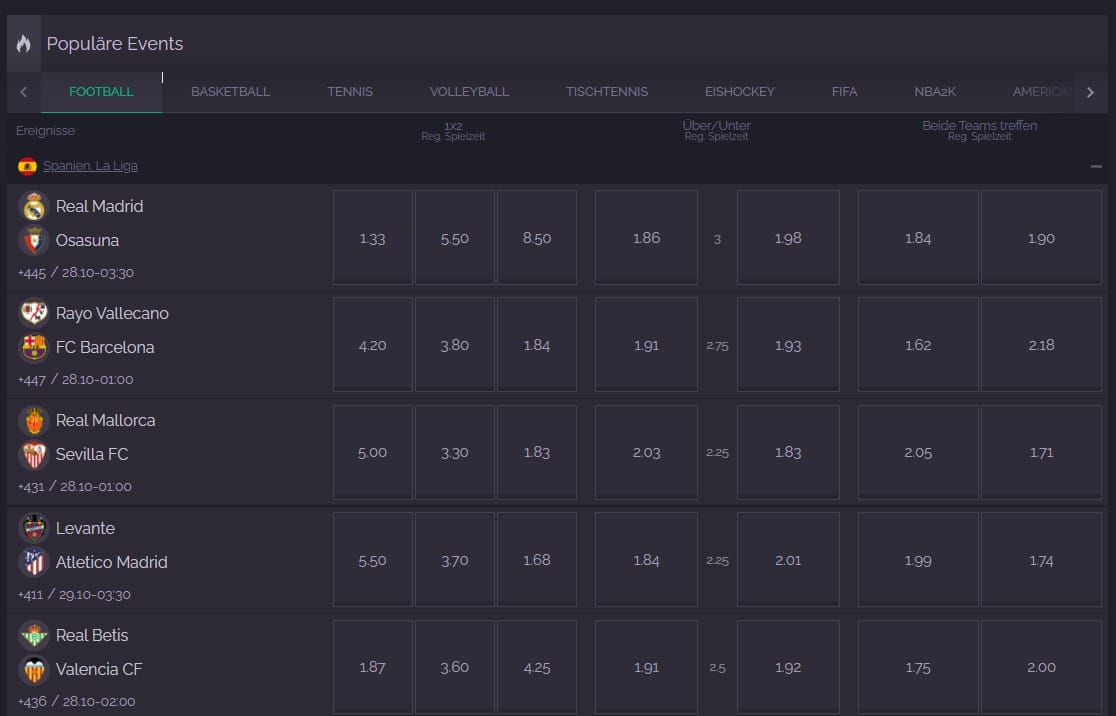Open the NBA2K tab
The width and height of the screenshot is (1116, 716).
click(x=935, y=92)
